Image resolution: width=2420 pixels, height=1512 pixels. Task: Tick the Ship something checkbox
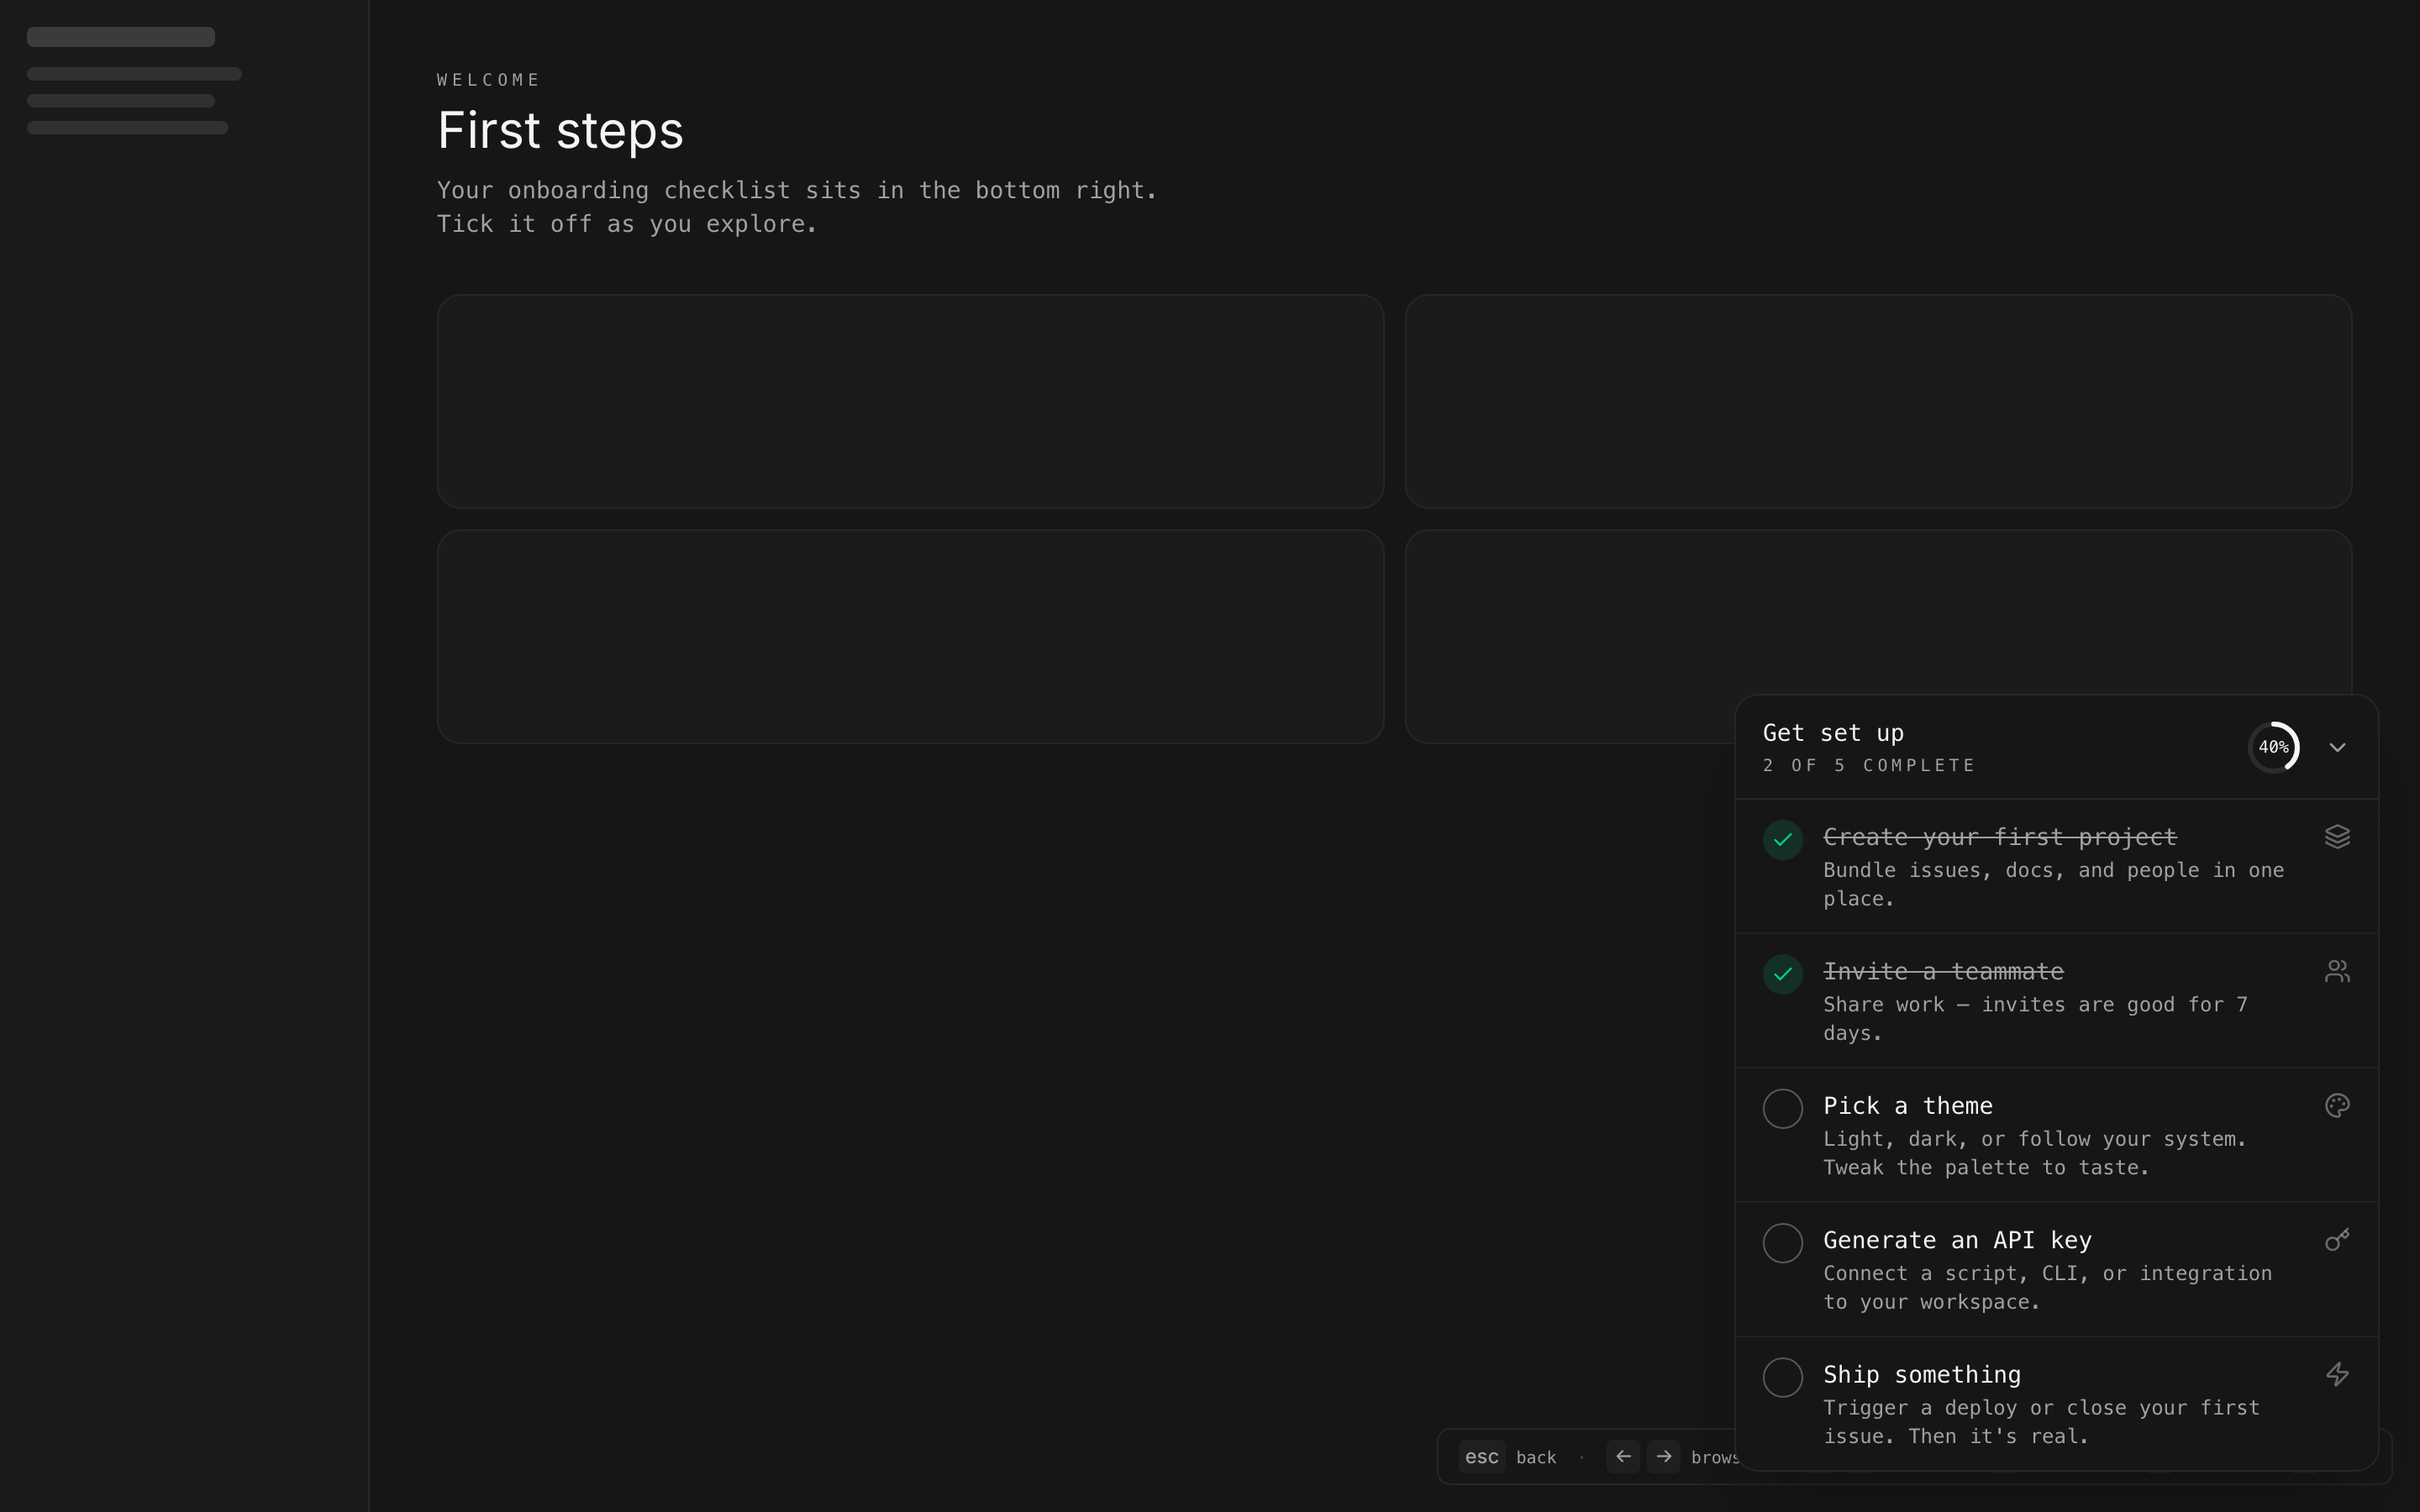pyautogui.click(x=1782, y=1377)
